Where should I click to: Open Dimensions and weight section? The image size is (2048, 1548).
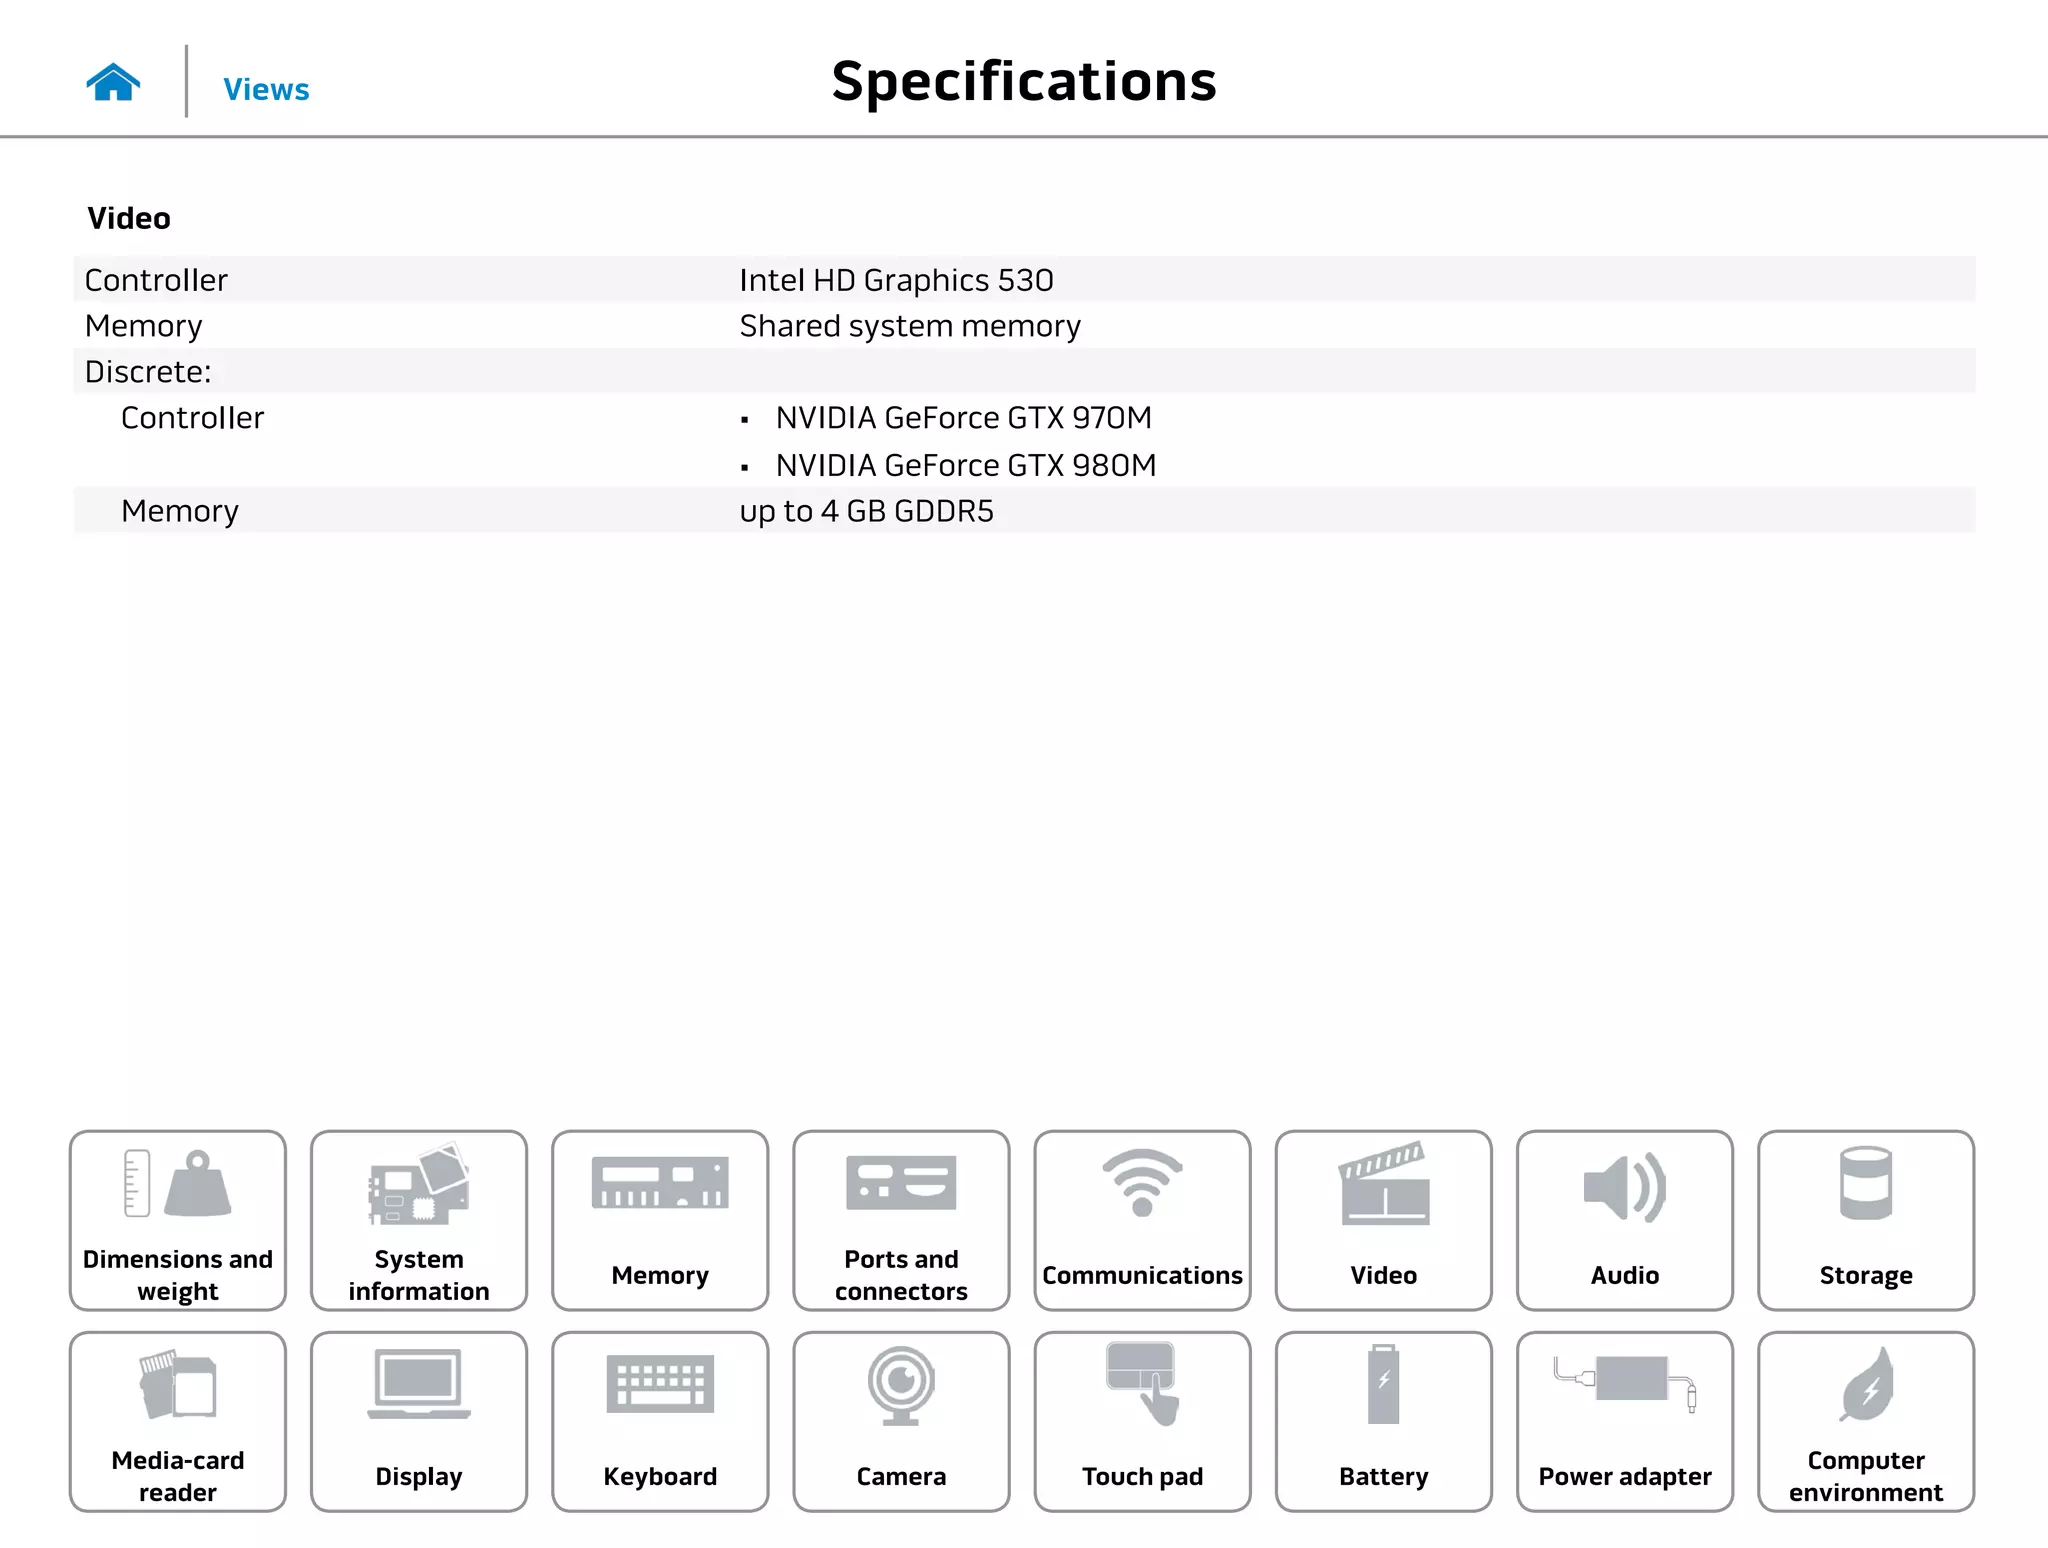point(178,1220)
